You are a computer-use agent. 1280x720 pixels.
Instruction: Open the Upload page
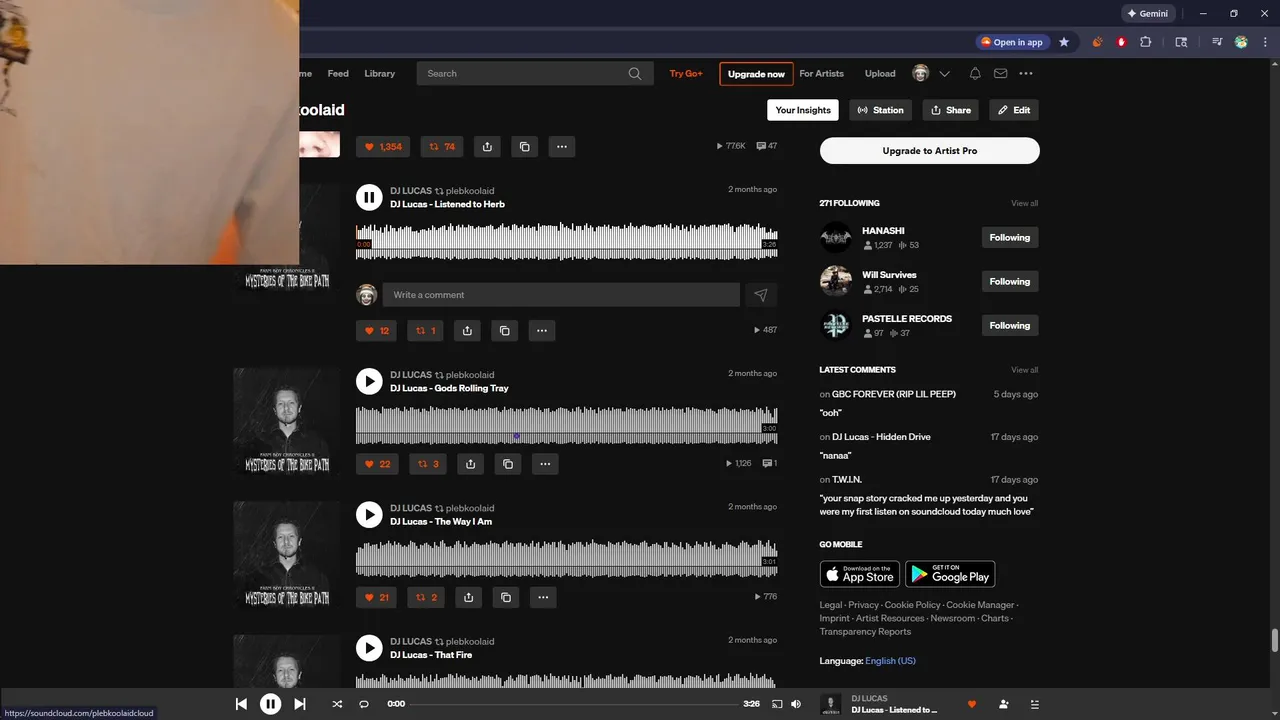pos(880,73)
